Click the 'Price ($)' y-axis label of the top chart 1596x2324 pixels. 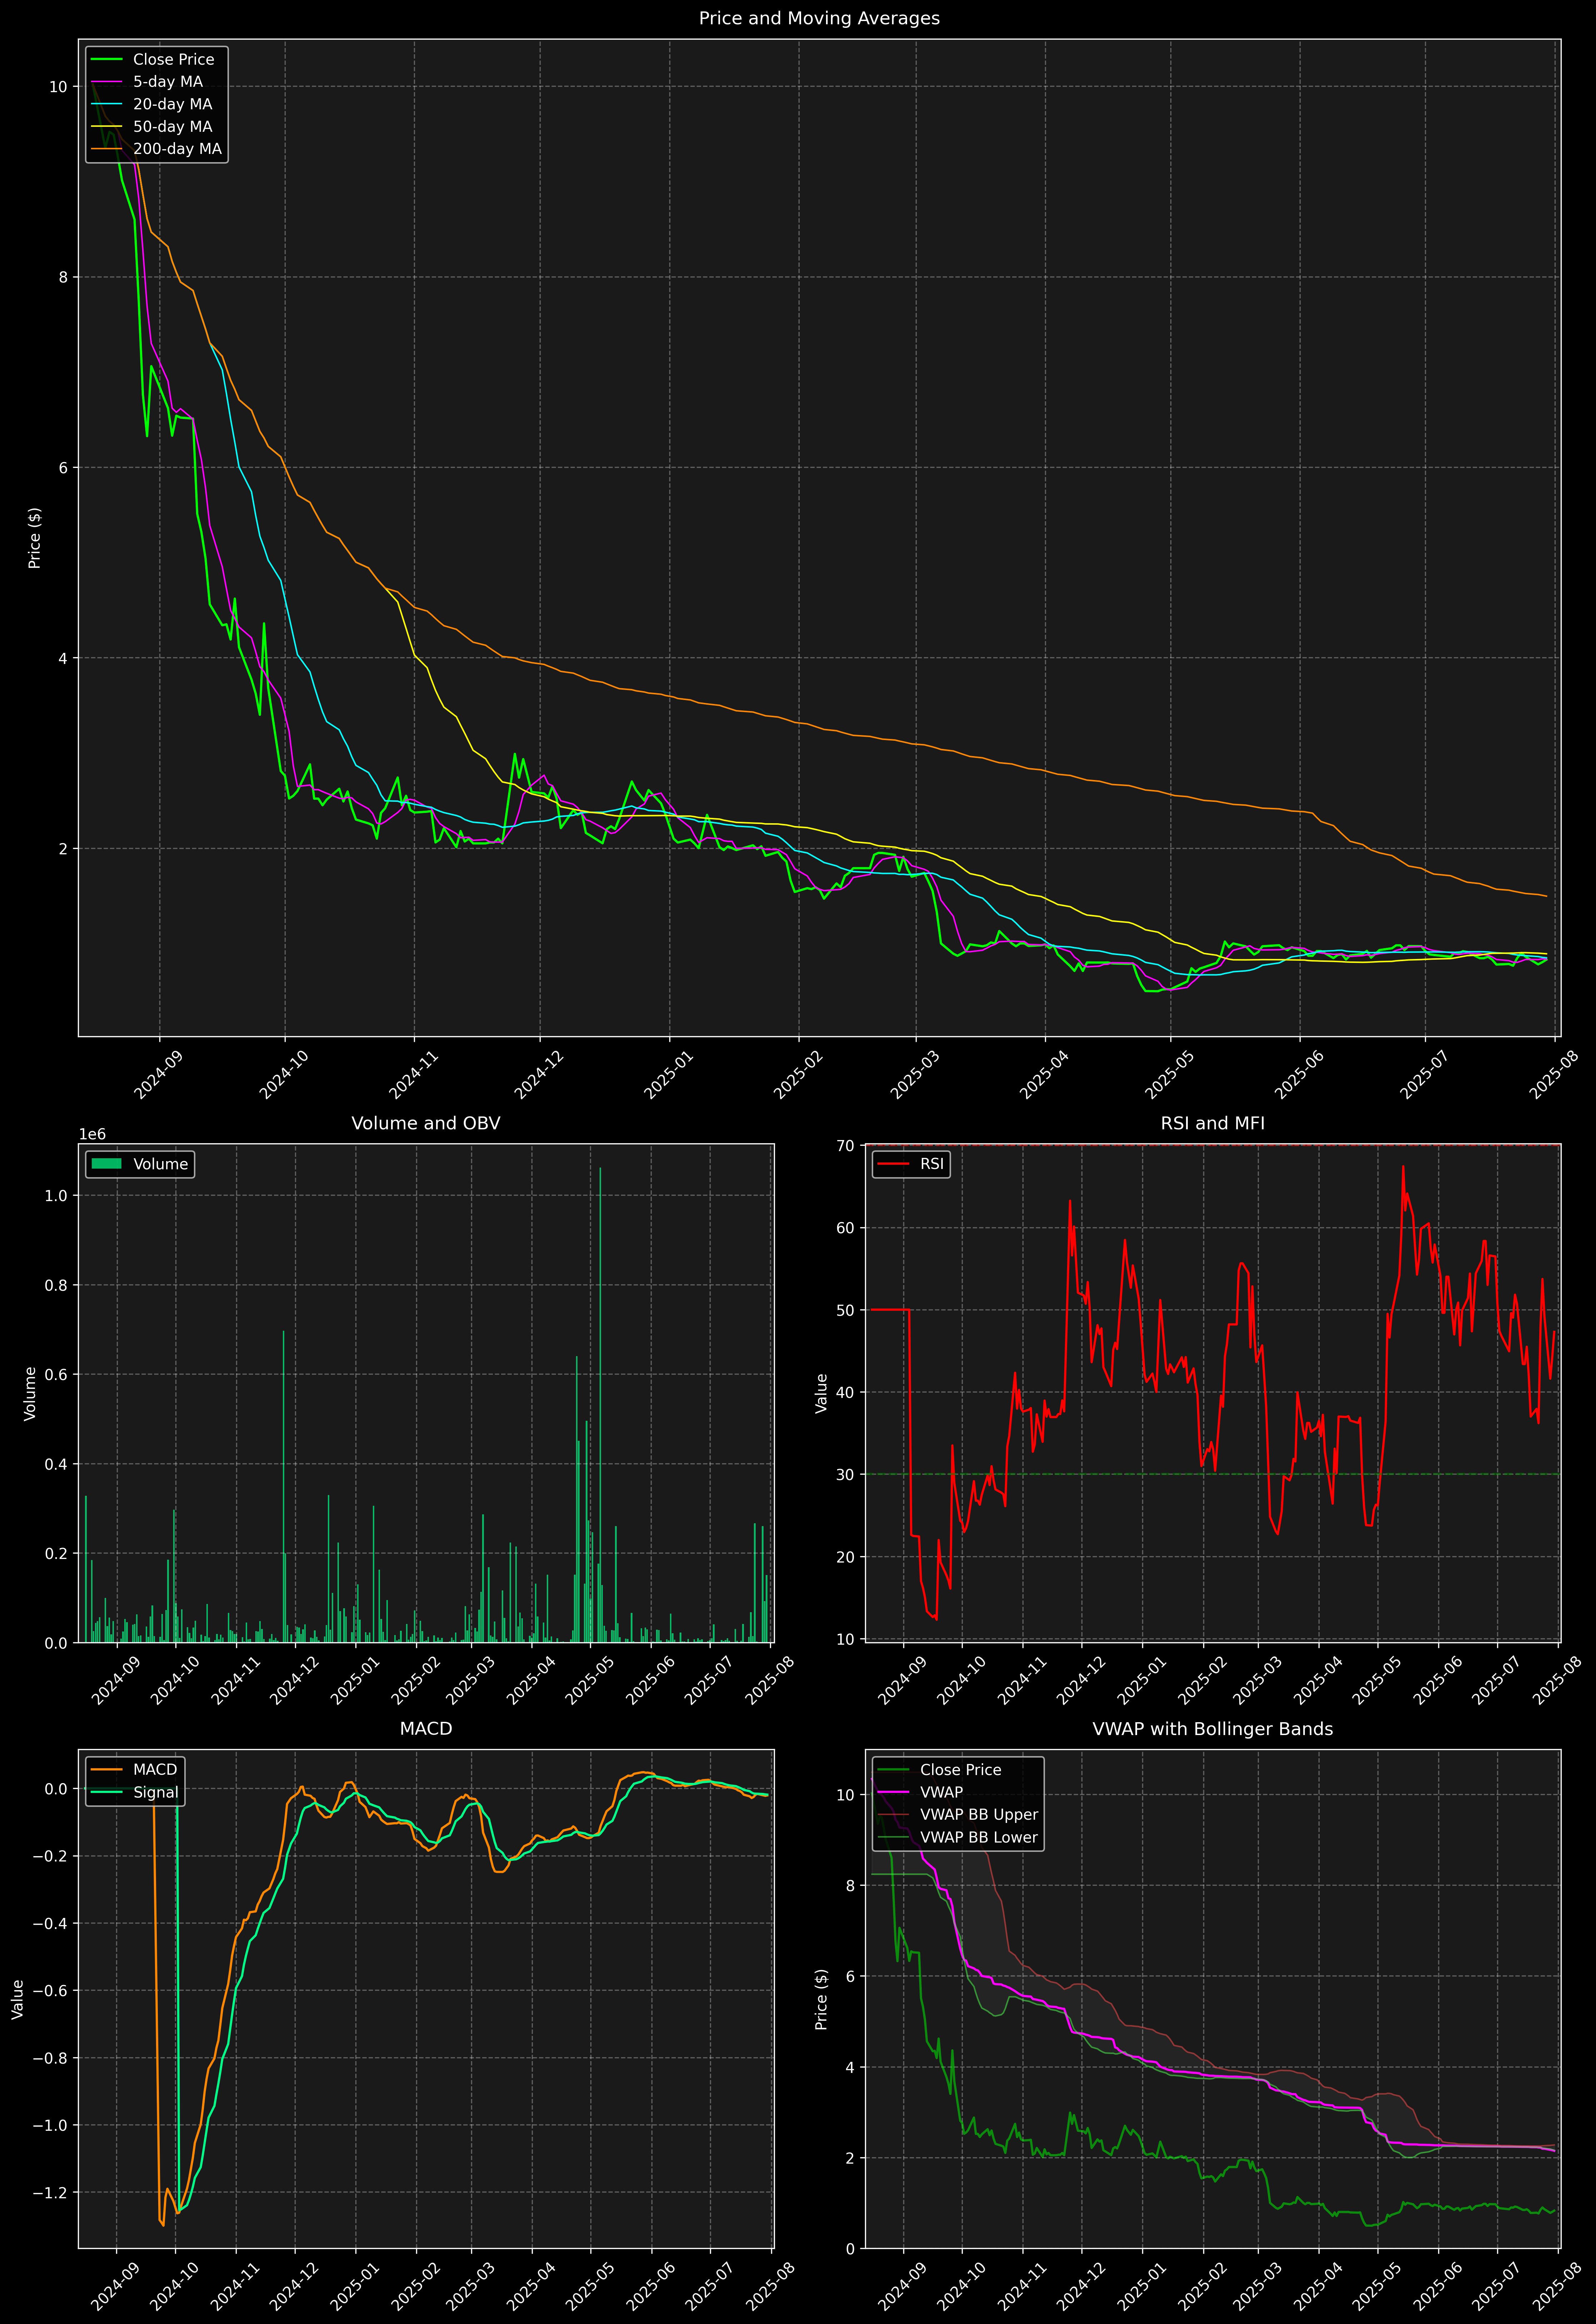[35, 538]
